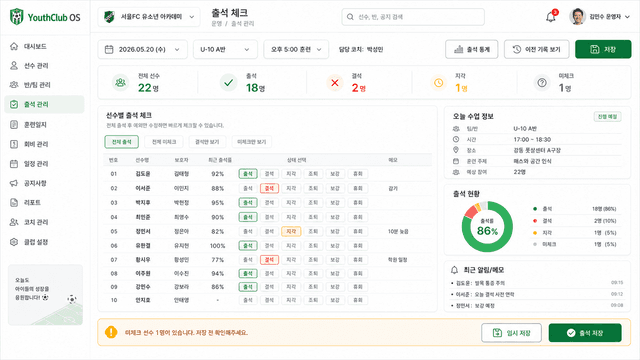Viewport: 640px width, 360px height.
Task: Click the bar chart icon on 출석 통계
Action: (x=459, y=49)
